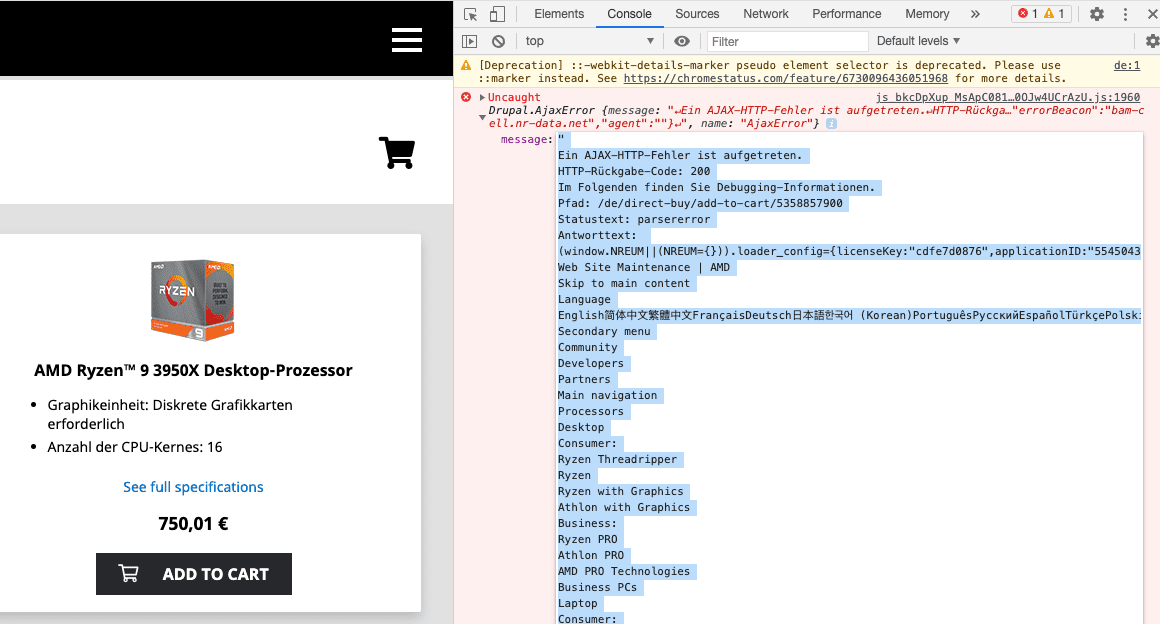Select the message property key
The height and width of the screenshot is (624, 1160).
(x=525, y=139)
